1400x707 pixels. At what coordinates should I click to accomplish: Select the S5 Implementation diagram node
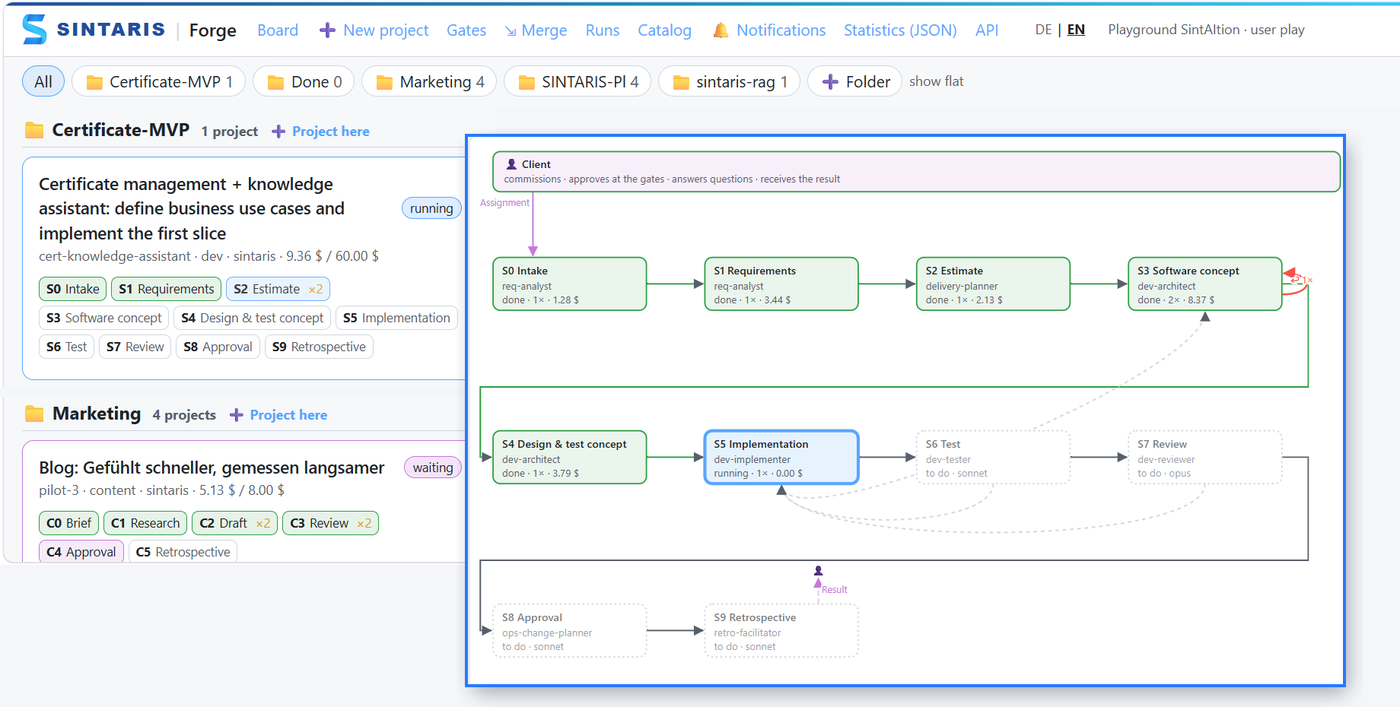click(x=781, y=457)
